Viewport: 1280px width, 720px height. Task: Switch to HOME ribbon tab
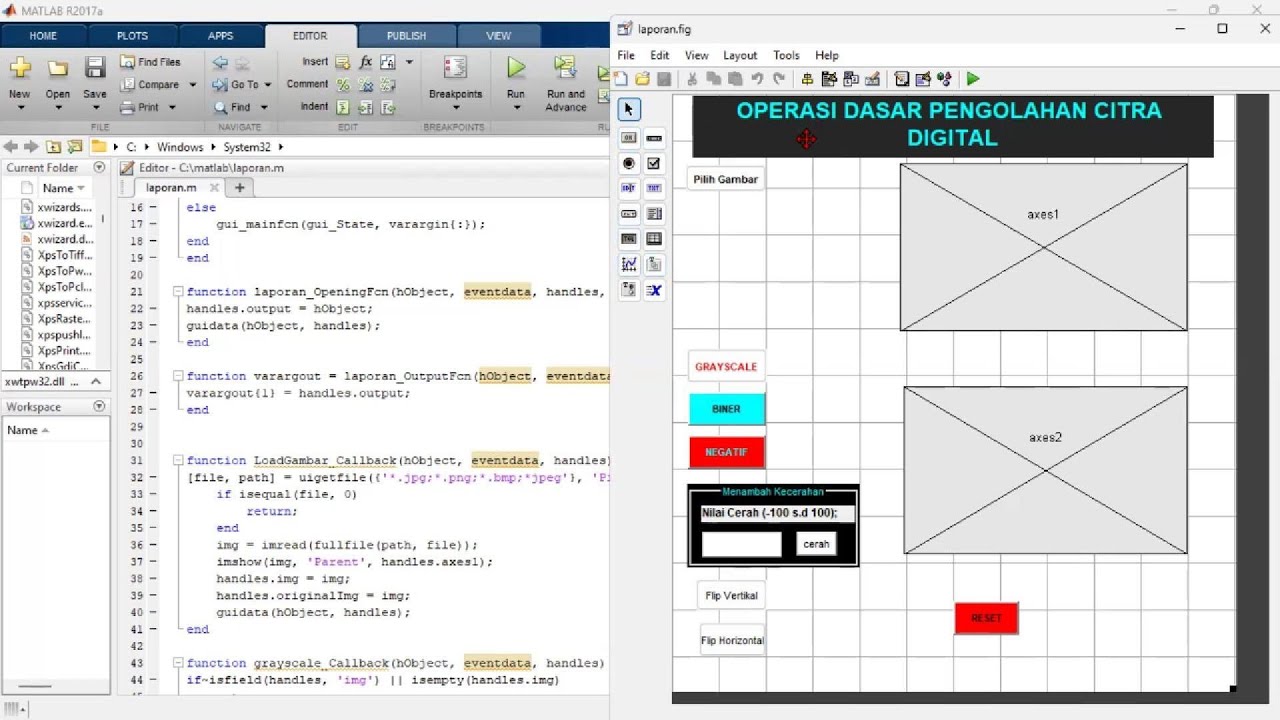[x=43, y=35]
